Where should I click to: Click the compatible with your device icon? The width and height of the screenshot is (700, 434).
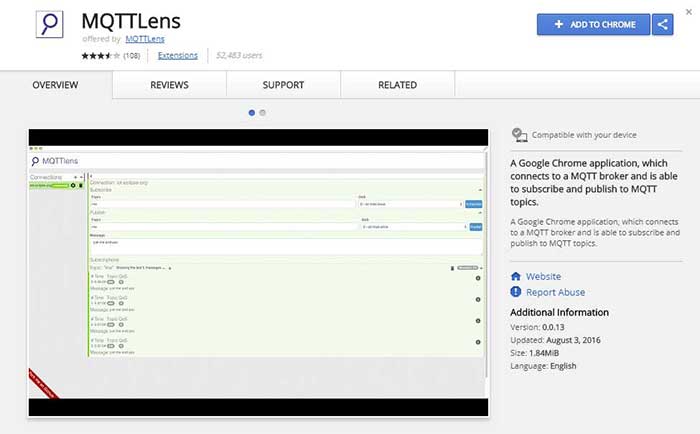pos(519,134)
